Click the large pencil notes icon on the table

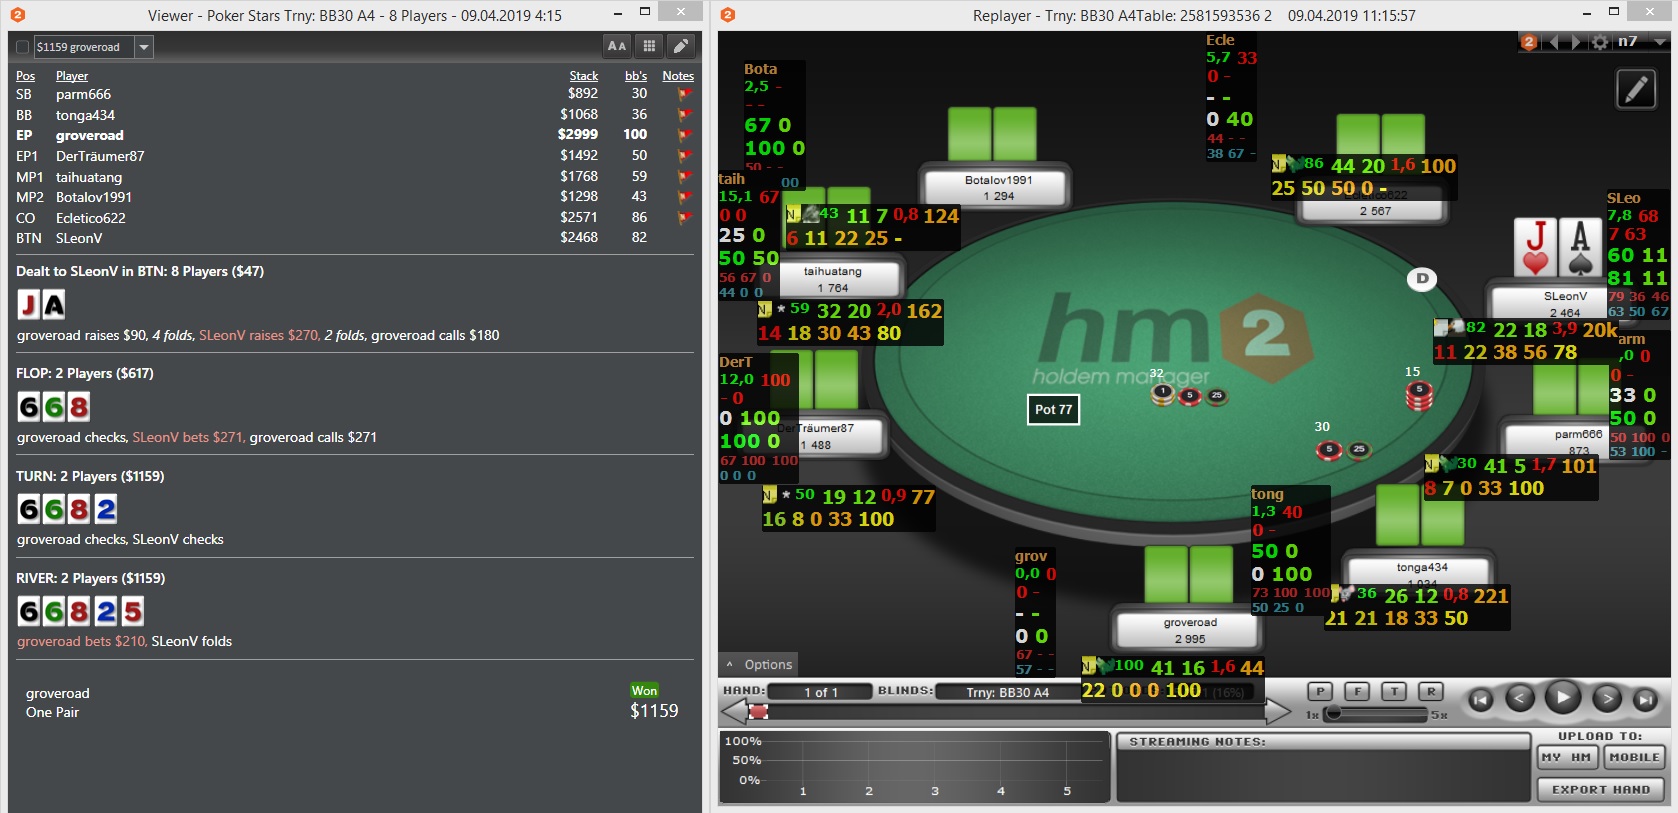pyautogui.click(x=1637, y=90)
